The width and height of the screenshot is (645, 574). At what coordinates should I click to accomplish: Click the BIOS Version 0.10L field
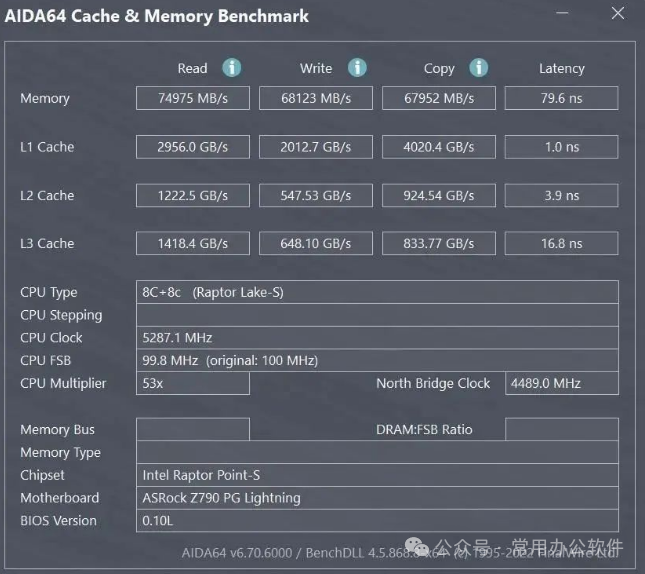[x=377, y=521]
